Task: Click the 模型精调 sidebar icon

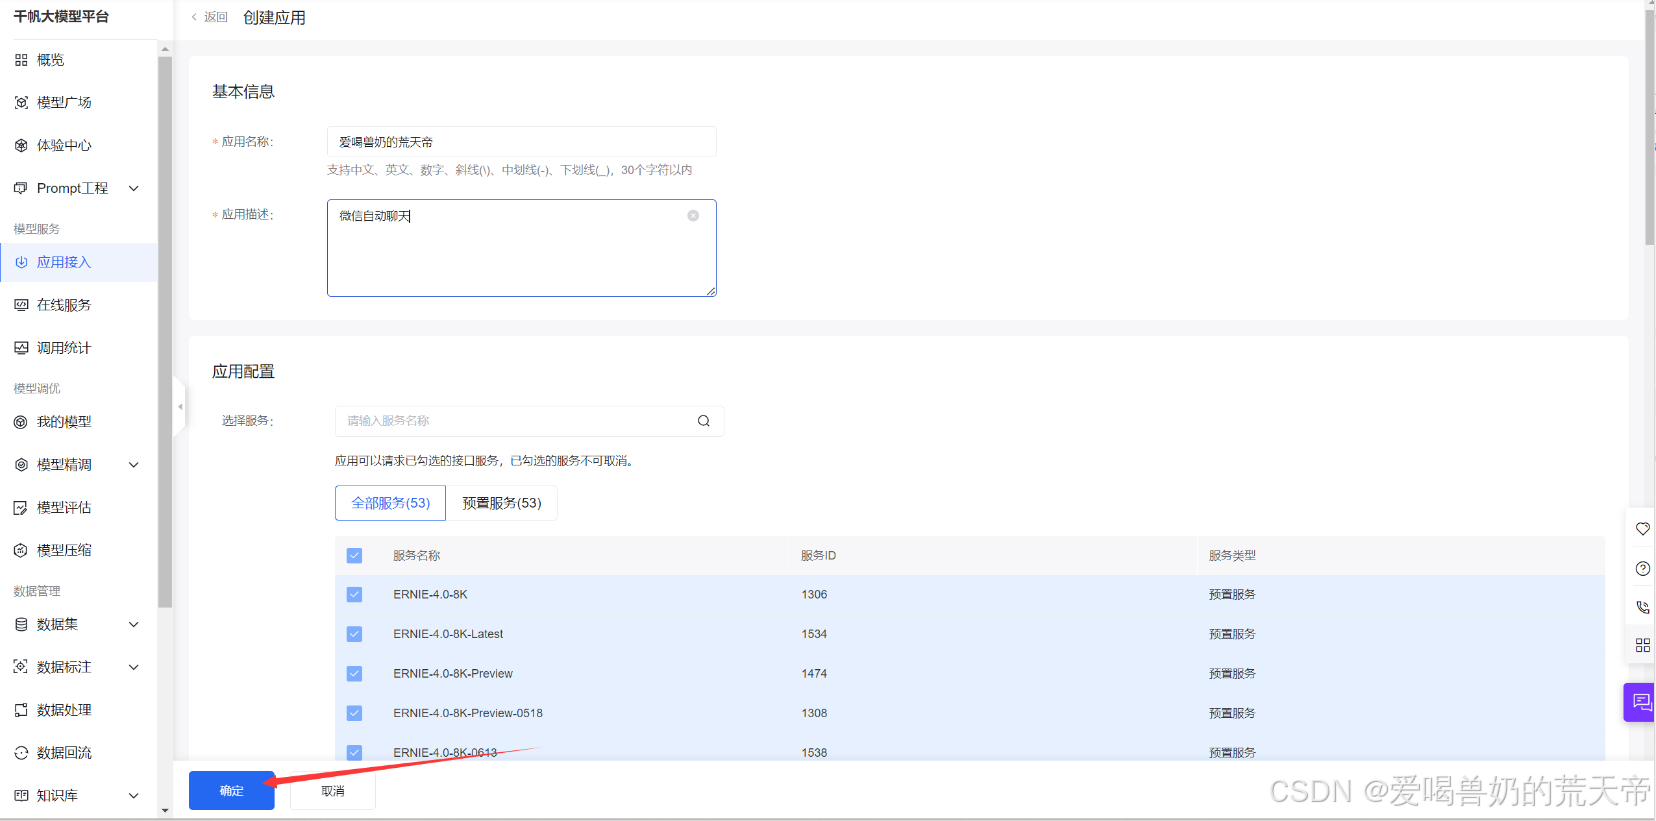Action: 21,465
